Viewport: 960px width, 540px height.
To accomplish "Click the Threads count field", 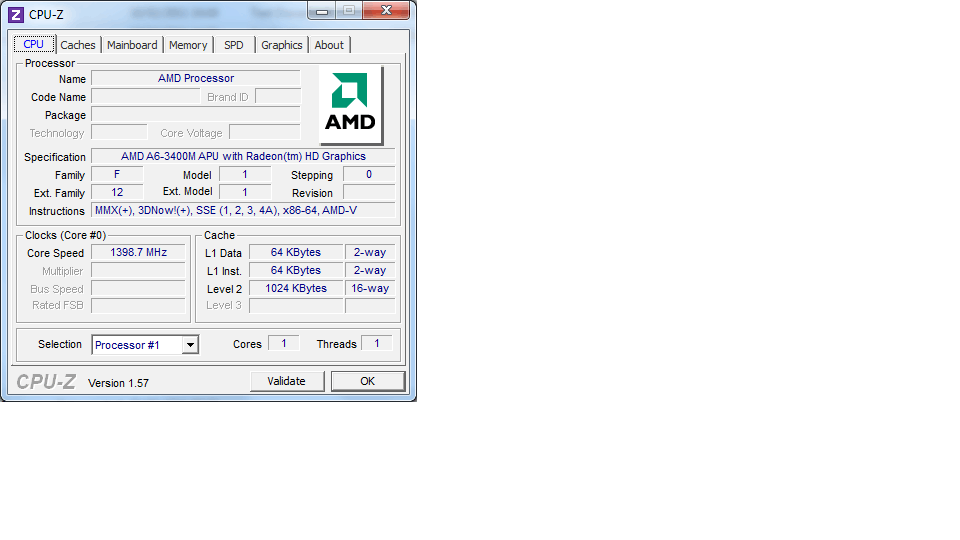I will [x=377, y=343].
